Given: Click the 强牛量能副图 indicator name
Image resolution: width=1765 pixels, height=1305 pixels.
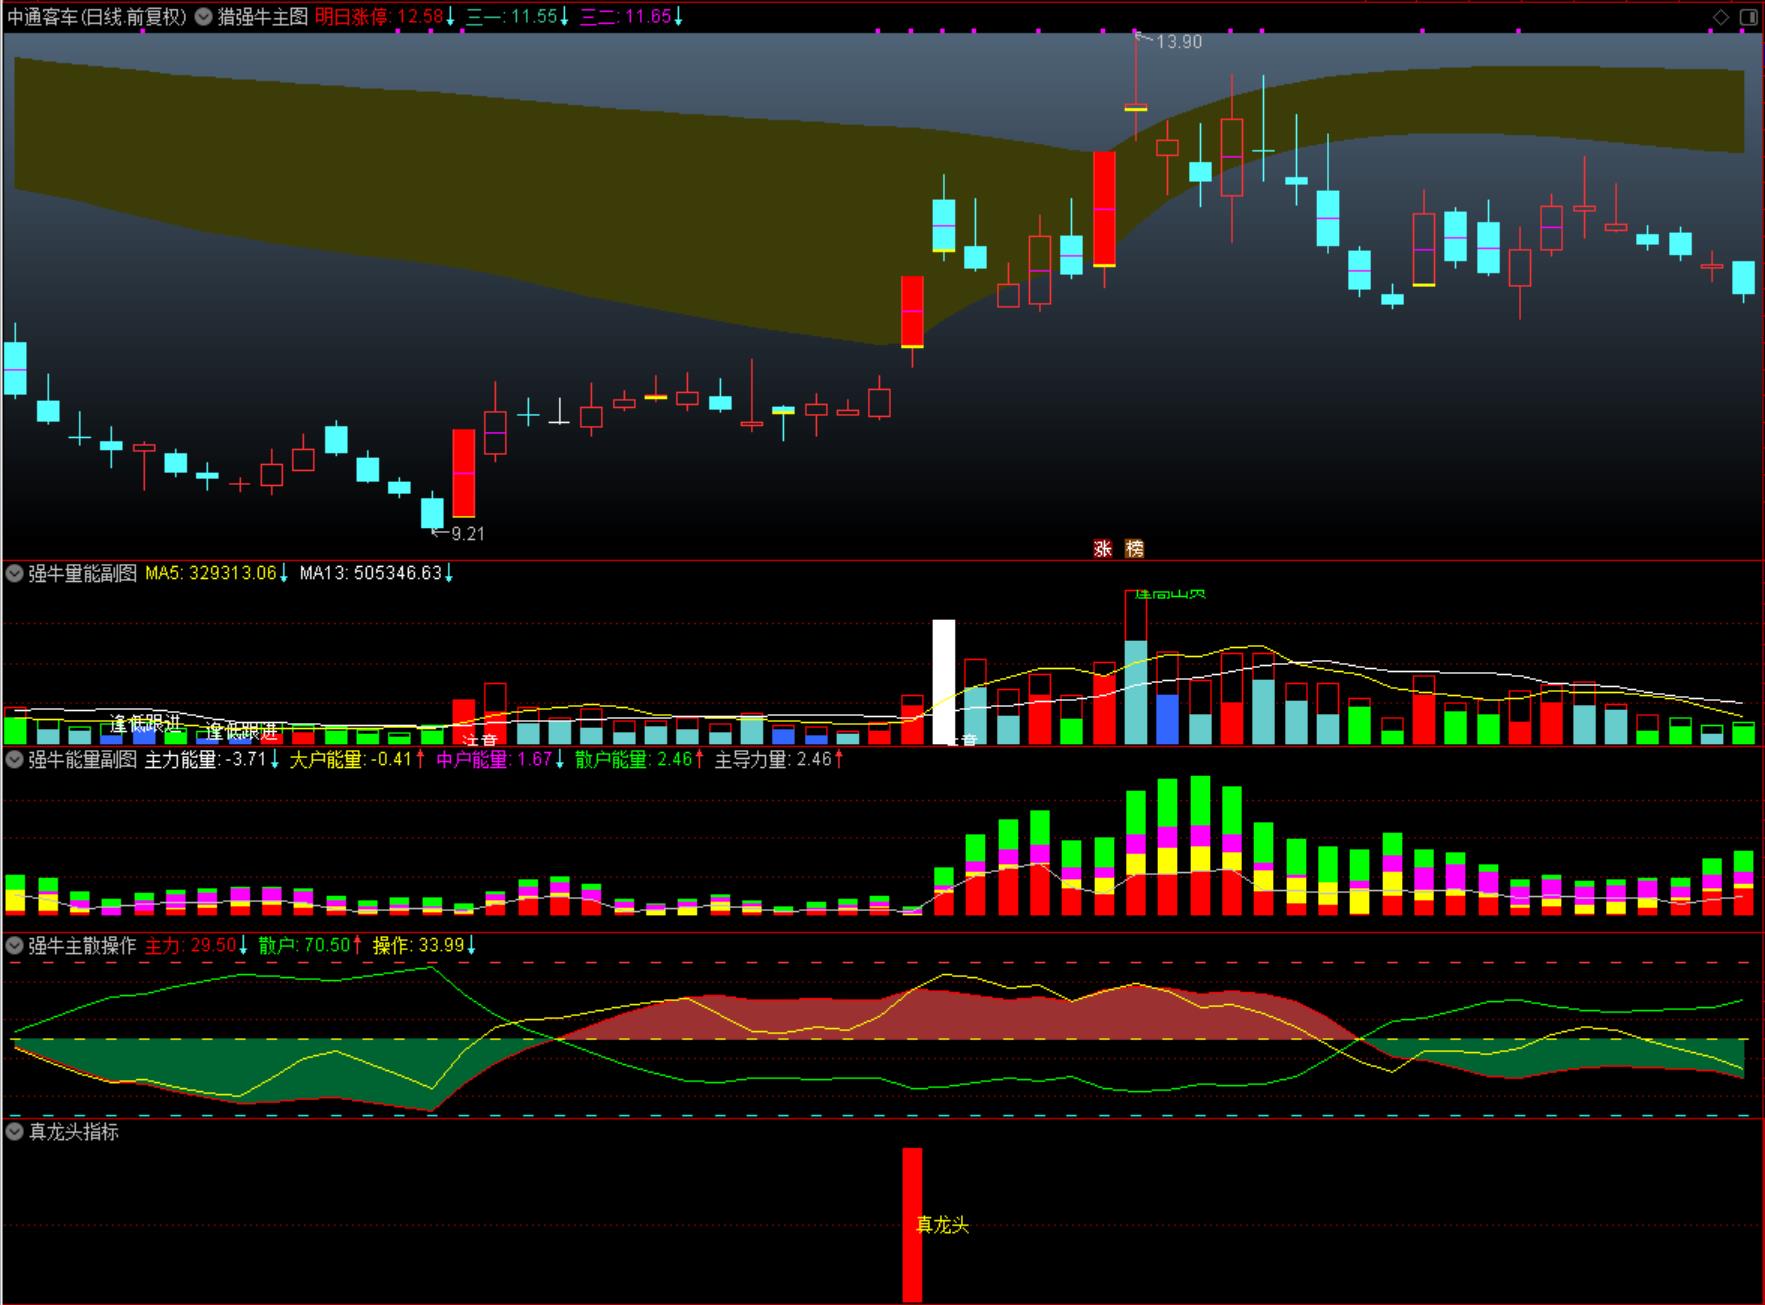Looking at the screenshot, I should [x=82, y=573].
